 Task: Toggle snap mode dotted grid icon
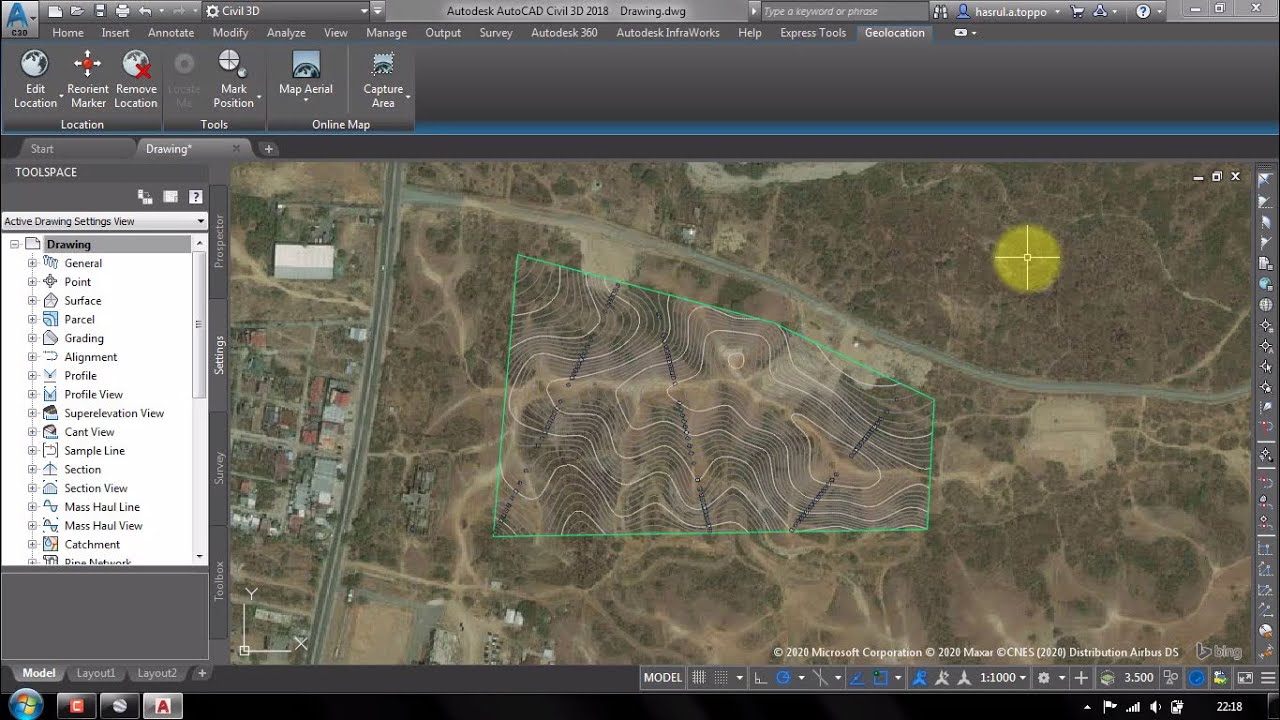(x=720, y=677)
